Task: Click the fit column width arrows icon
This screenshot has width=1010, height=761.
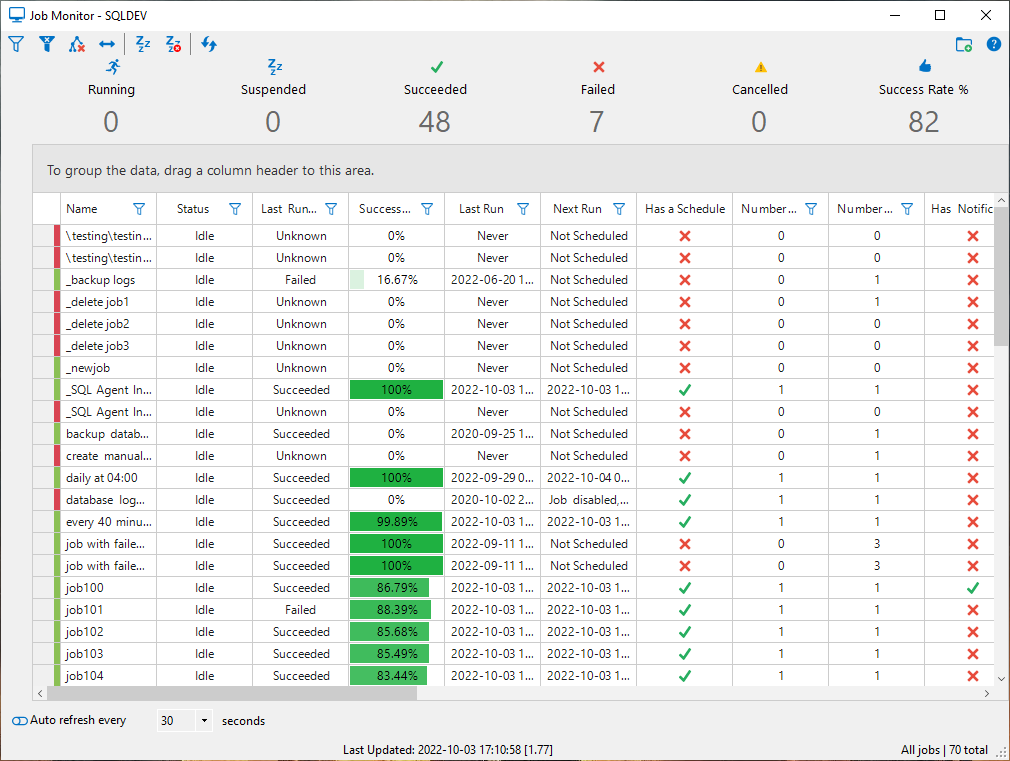Action: pos(106,44)
